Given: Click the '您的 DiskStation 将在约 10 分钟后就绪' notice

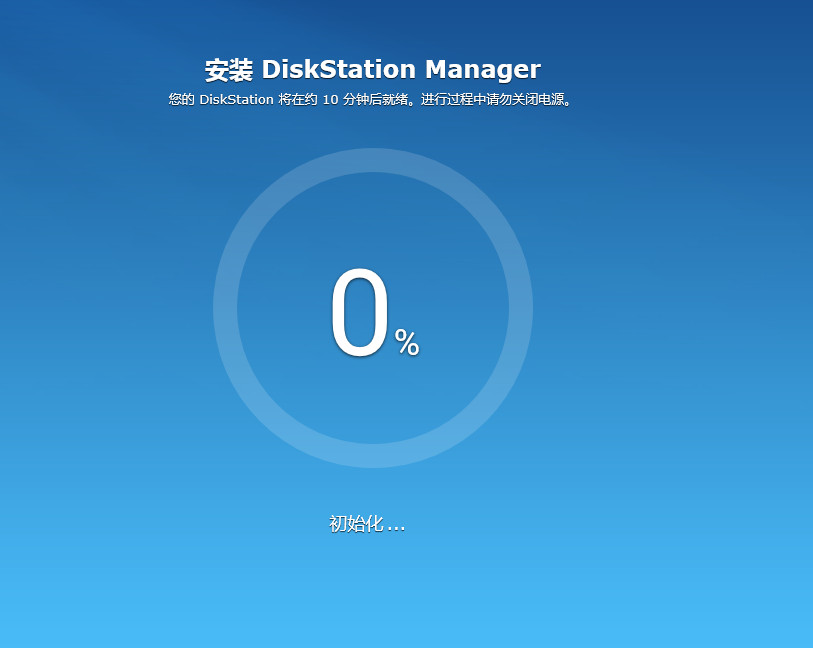Looking at the screenshot, I should pos(288,99).
